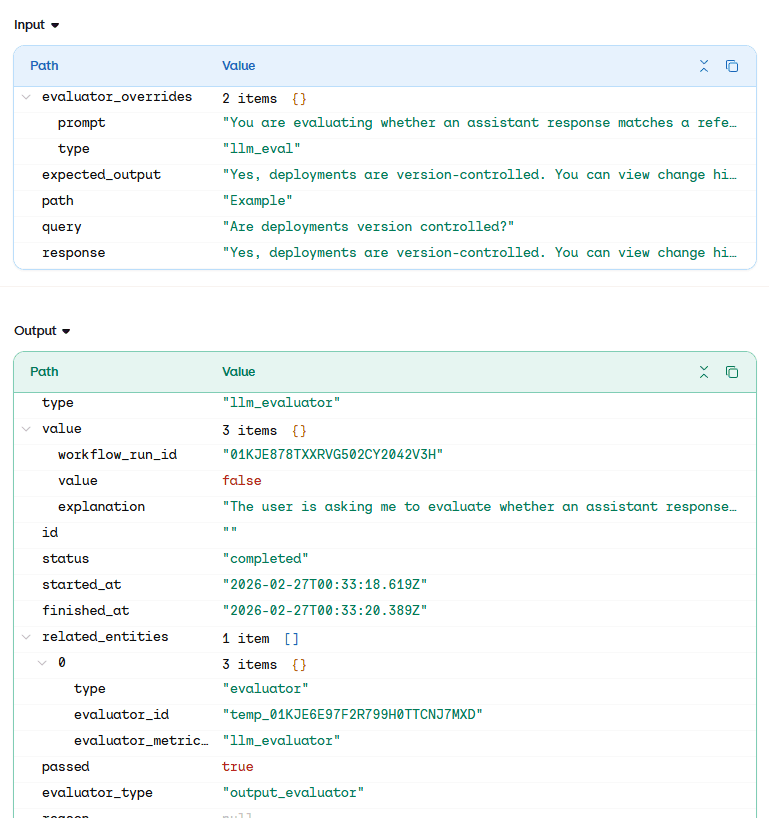Screen dimensions: 769x818
Task: Click the Path header of the Input table
Action: click(x=44, y=66)
